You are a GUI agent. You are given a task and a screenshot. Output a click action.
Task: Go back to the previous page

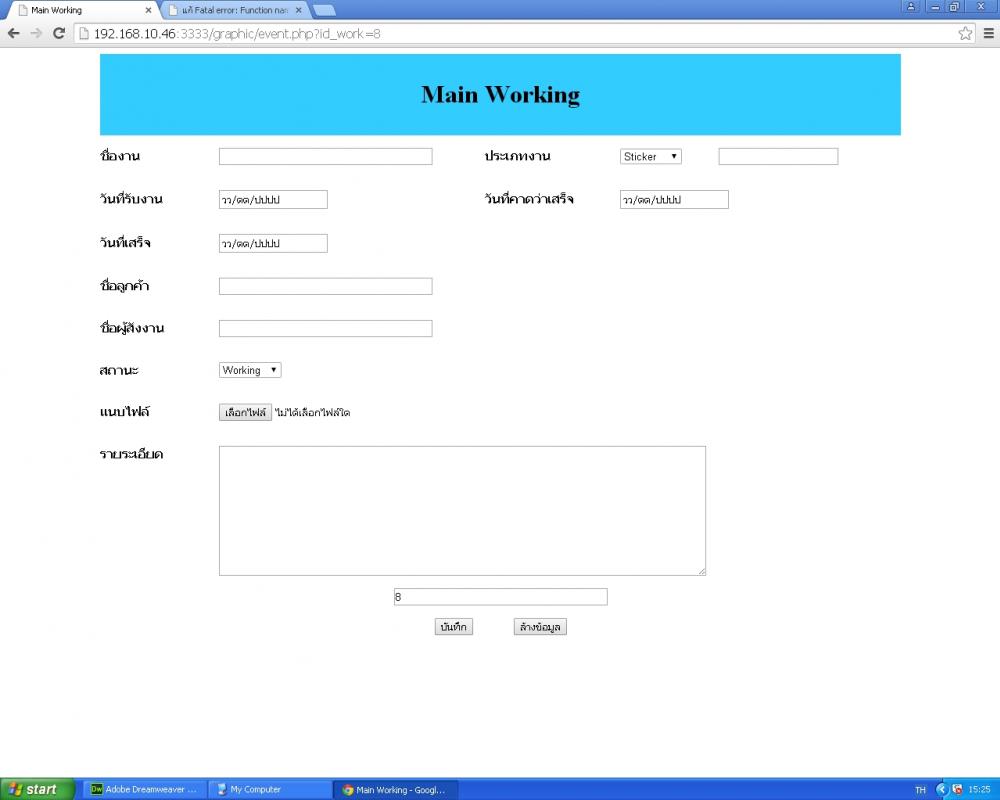pyautogui.click(x=13, y=33)
